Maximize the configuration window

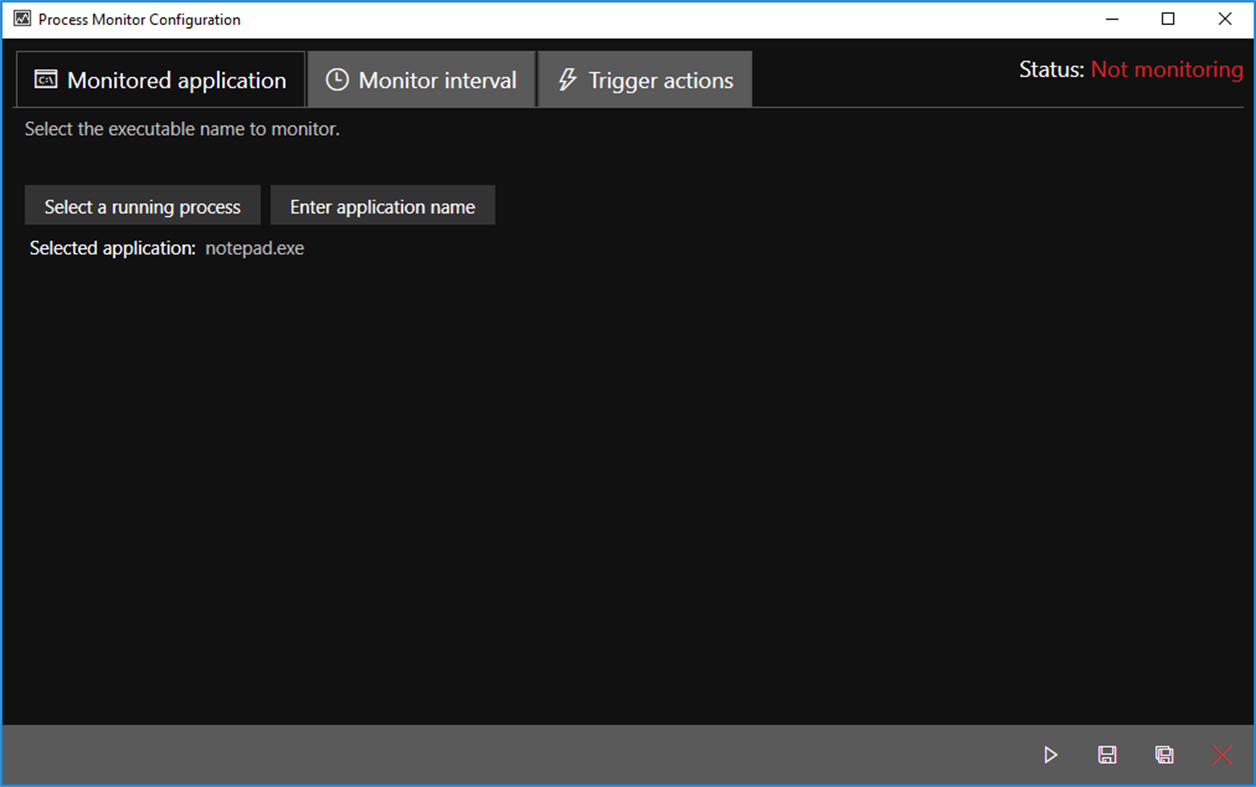tap(1168, 18)
